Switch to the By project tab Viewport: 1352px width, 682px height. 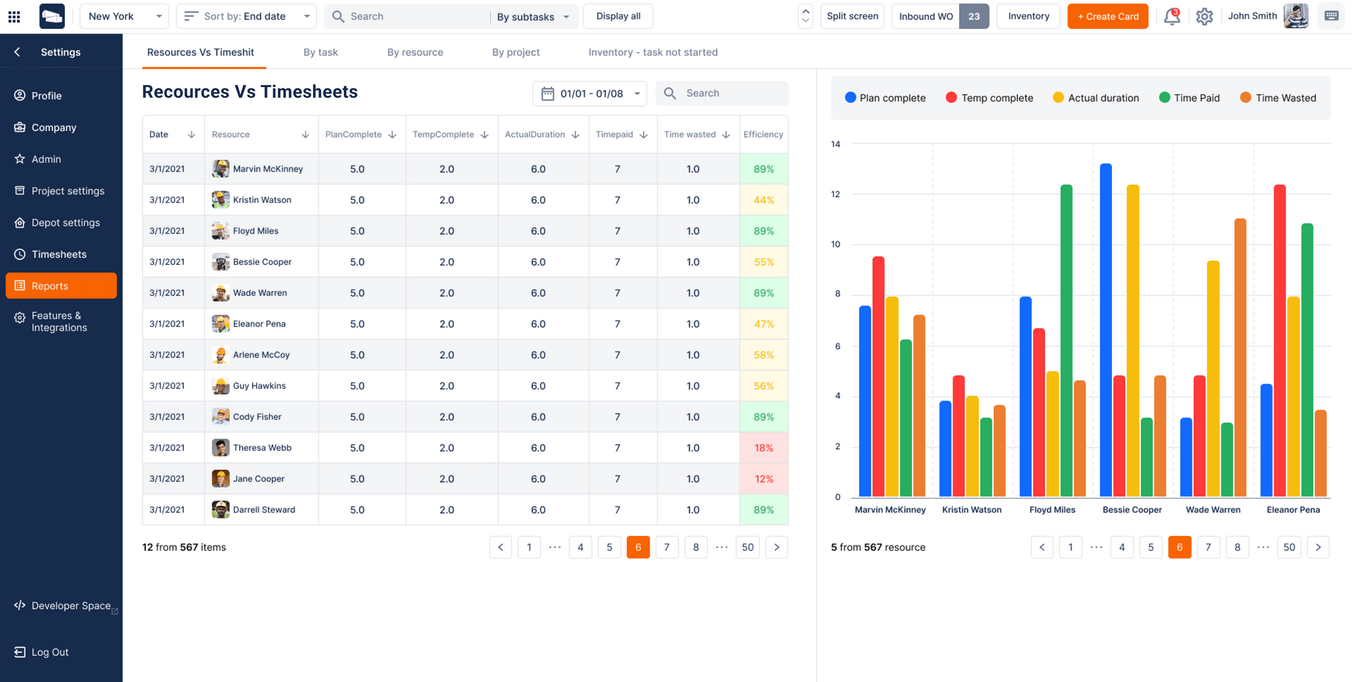(x=516, y=52)
